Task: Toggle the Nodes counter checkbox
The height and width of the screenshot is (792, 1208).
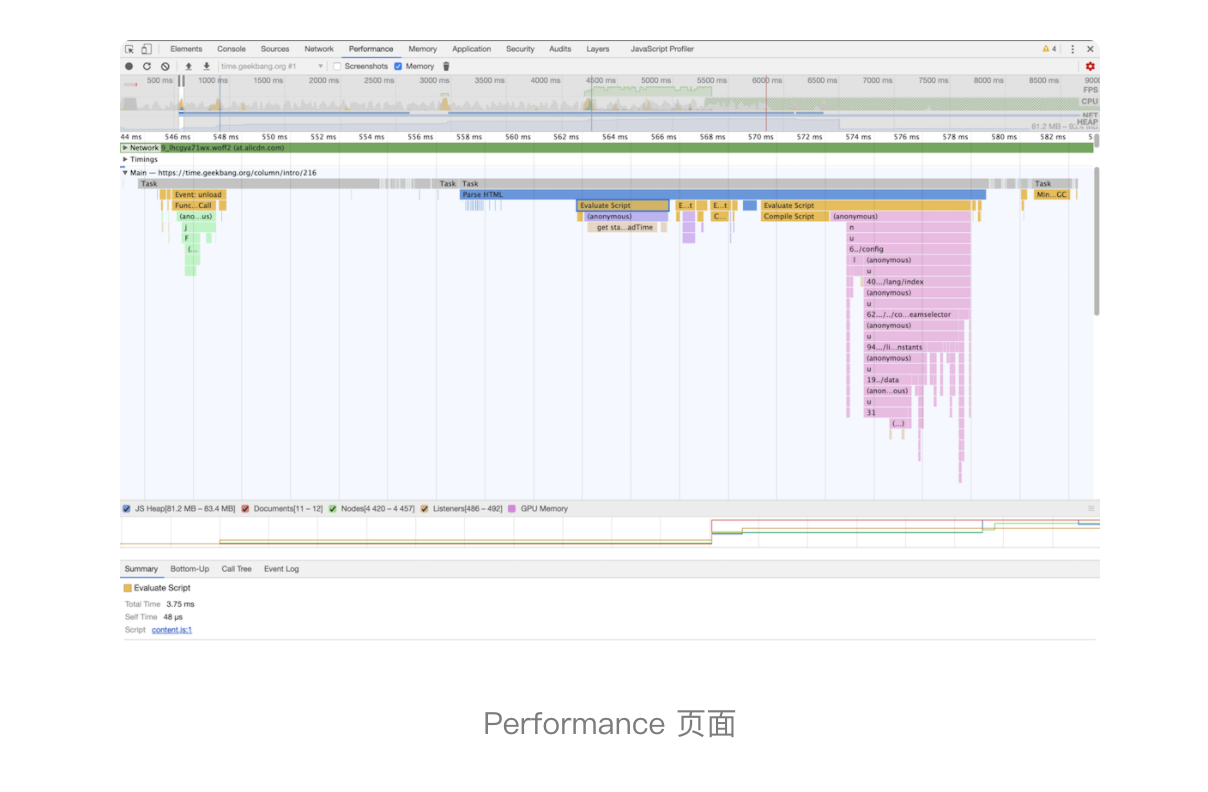Action: tap(333, 509)
